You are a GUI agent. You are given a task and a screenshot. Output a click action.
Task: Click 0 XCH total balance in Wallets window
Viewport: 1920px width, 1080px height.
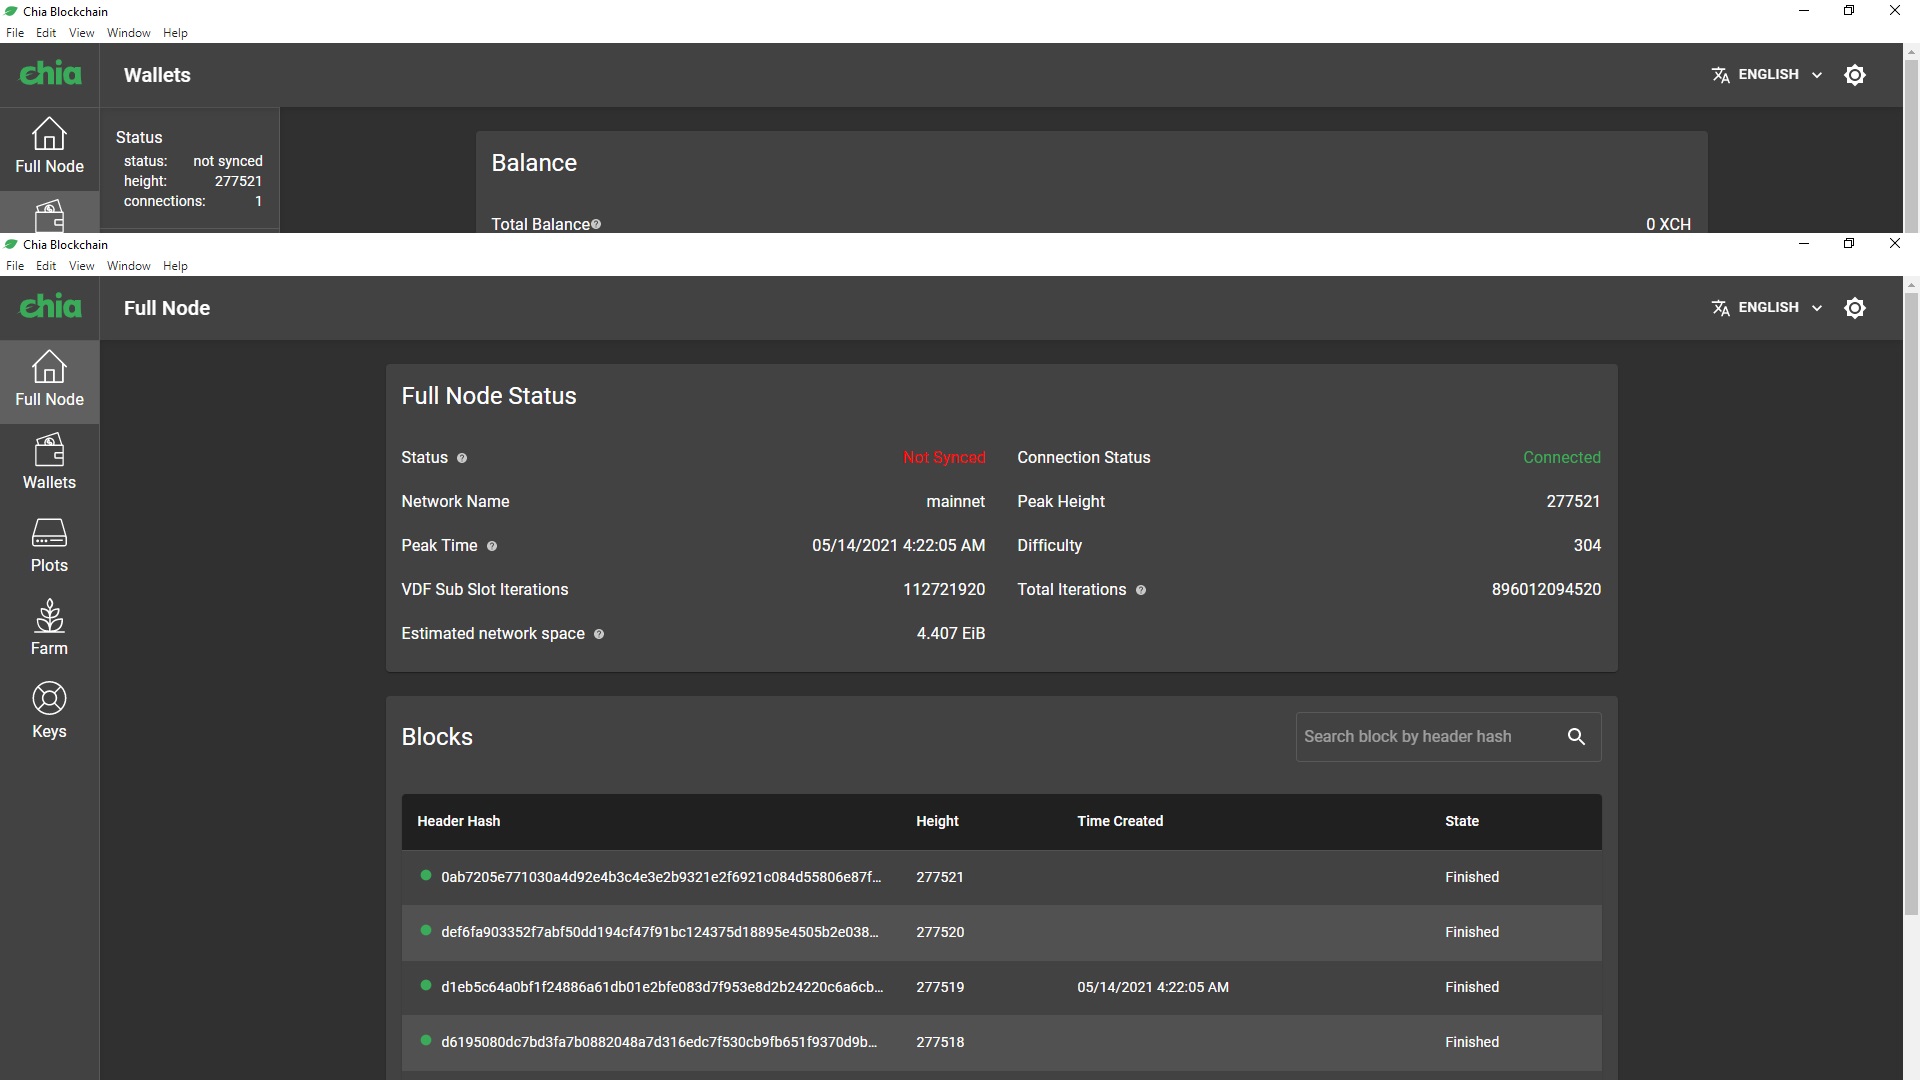1668,224
